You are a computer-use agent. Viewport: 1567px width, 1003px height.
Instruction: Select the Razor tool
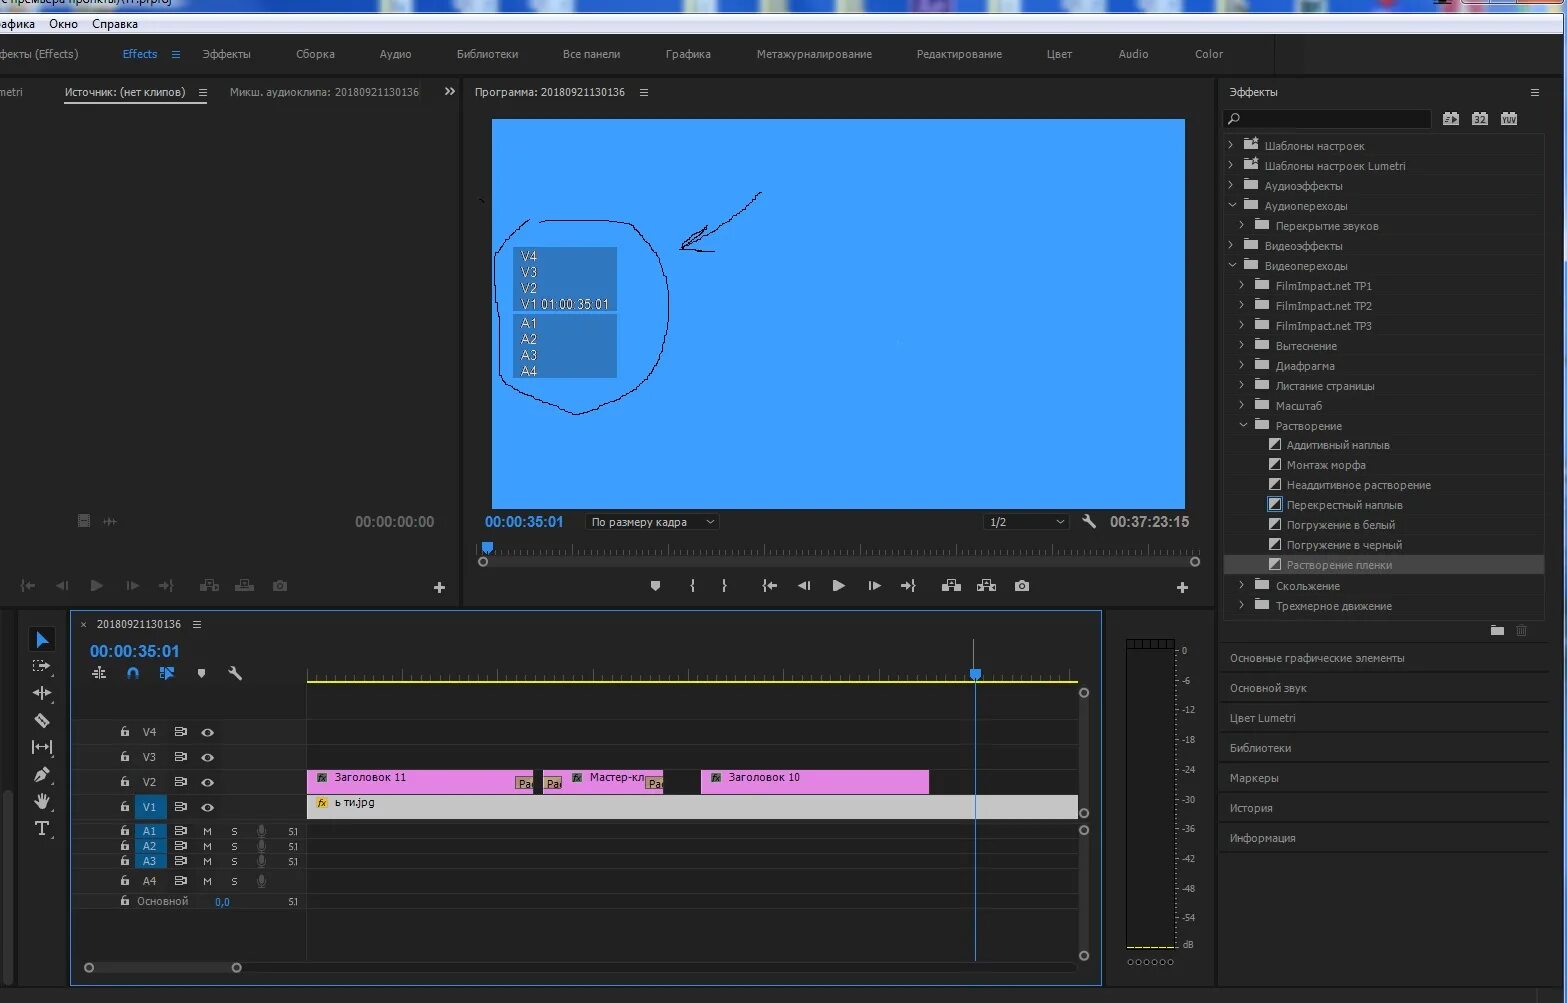[42, 720]
